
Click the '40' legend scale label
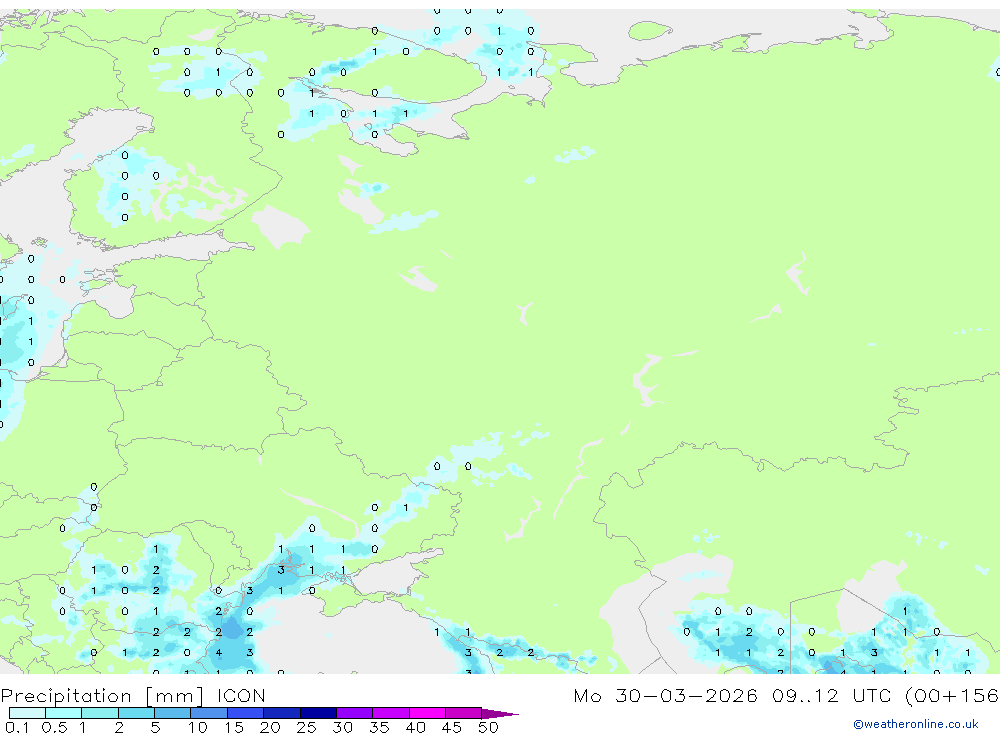click(x=415, y=727)
